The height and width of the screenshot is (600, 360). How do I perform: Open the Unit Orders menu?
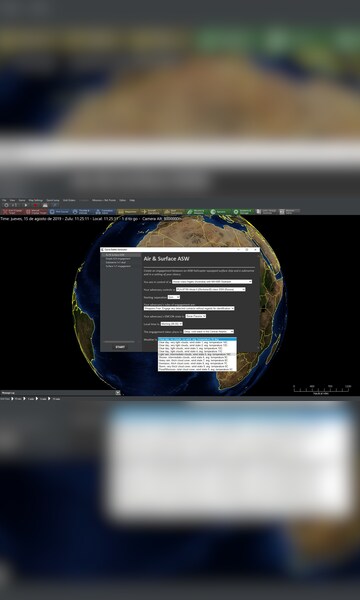tap(68, 200)
